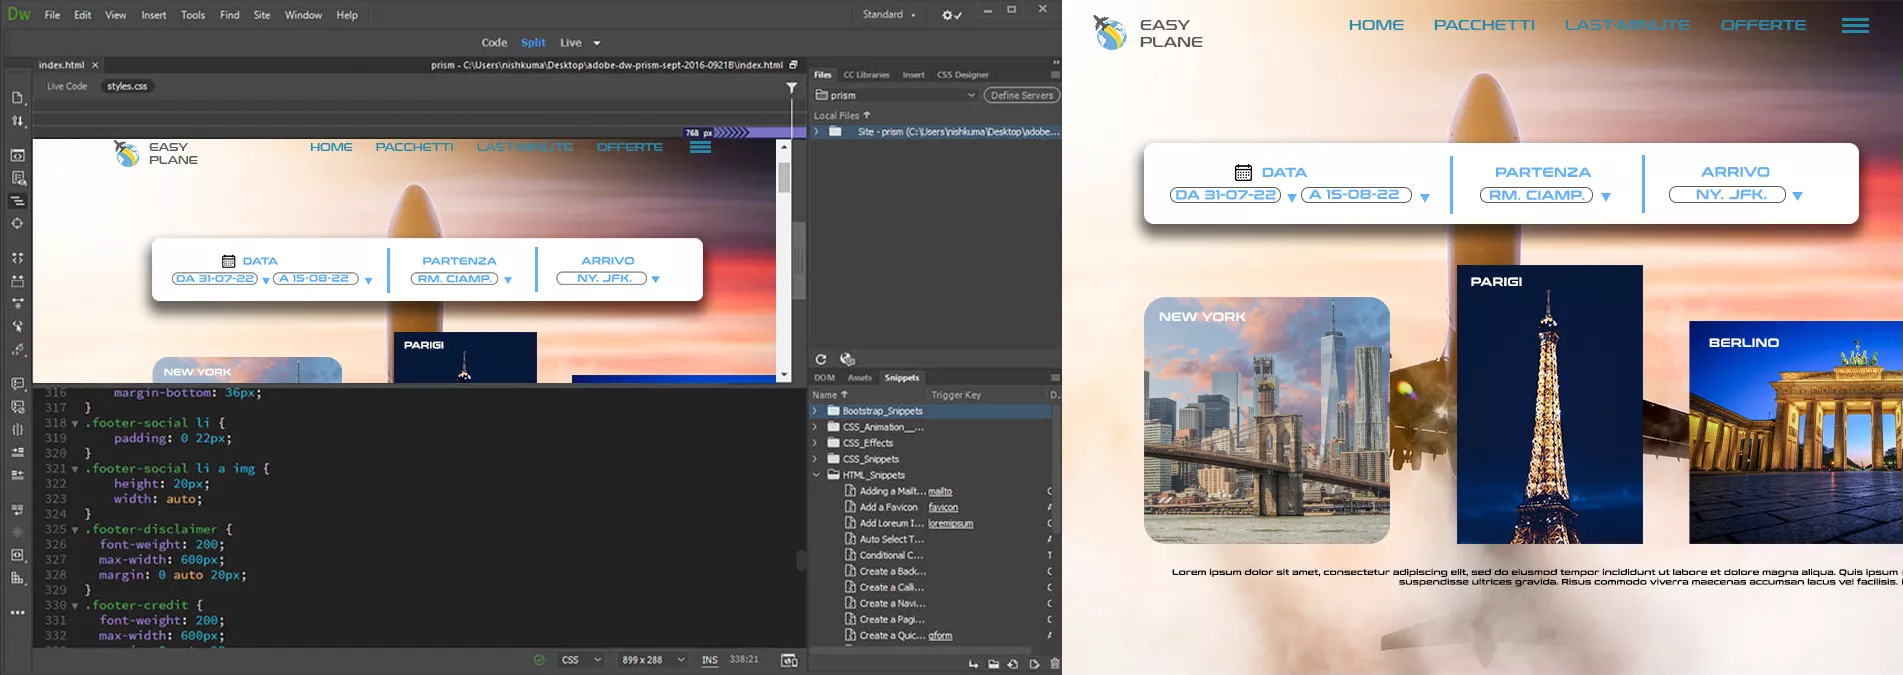Click the Berlino card in browser page
The height and width of the screenshot is (675, 1903).
click(1795, 432)
